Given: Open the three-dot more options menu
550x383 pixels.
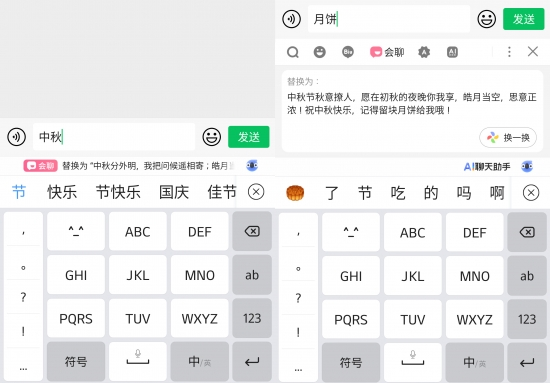Looking at the screenshot, I should pos(509,52).
